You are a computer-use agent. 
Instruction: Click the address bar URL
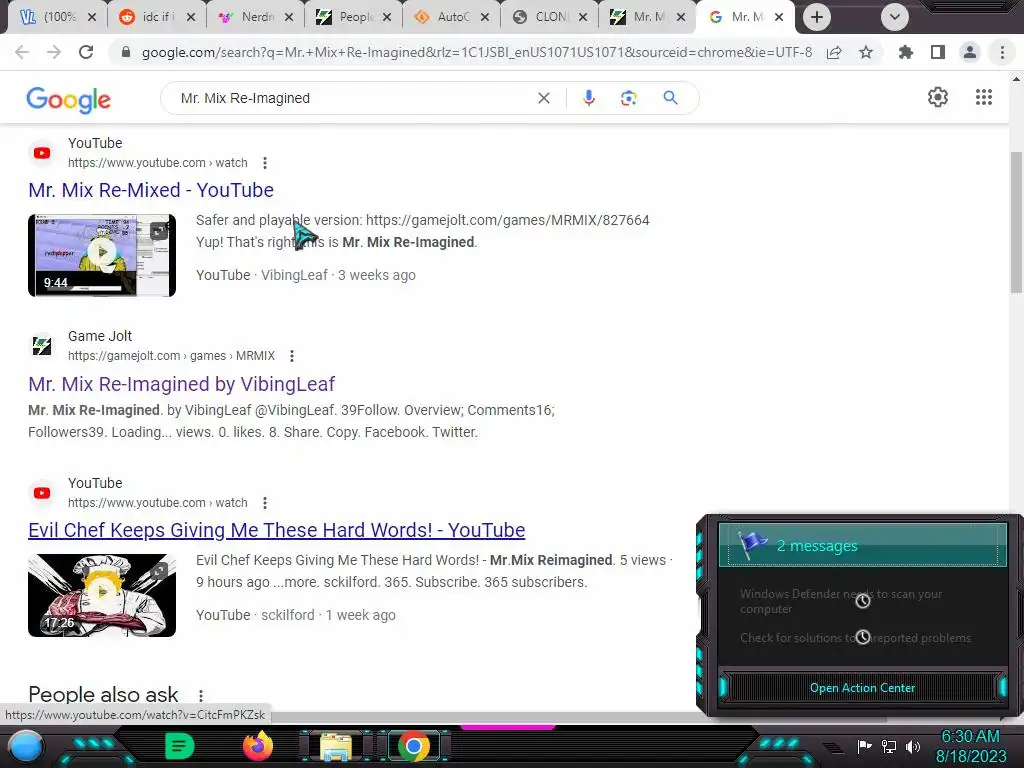tap(477, 52)
